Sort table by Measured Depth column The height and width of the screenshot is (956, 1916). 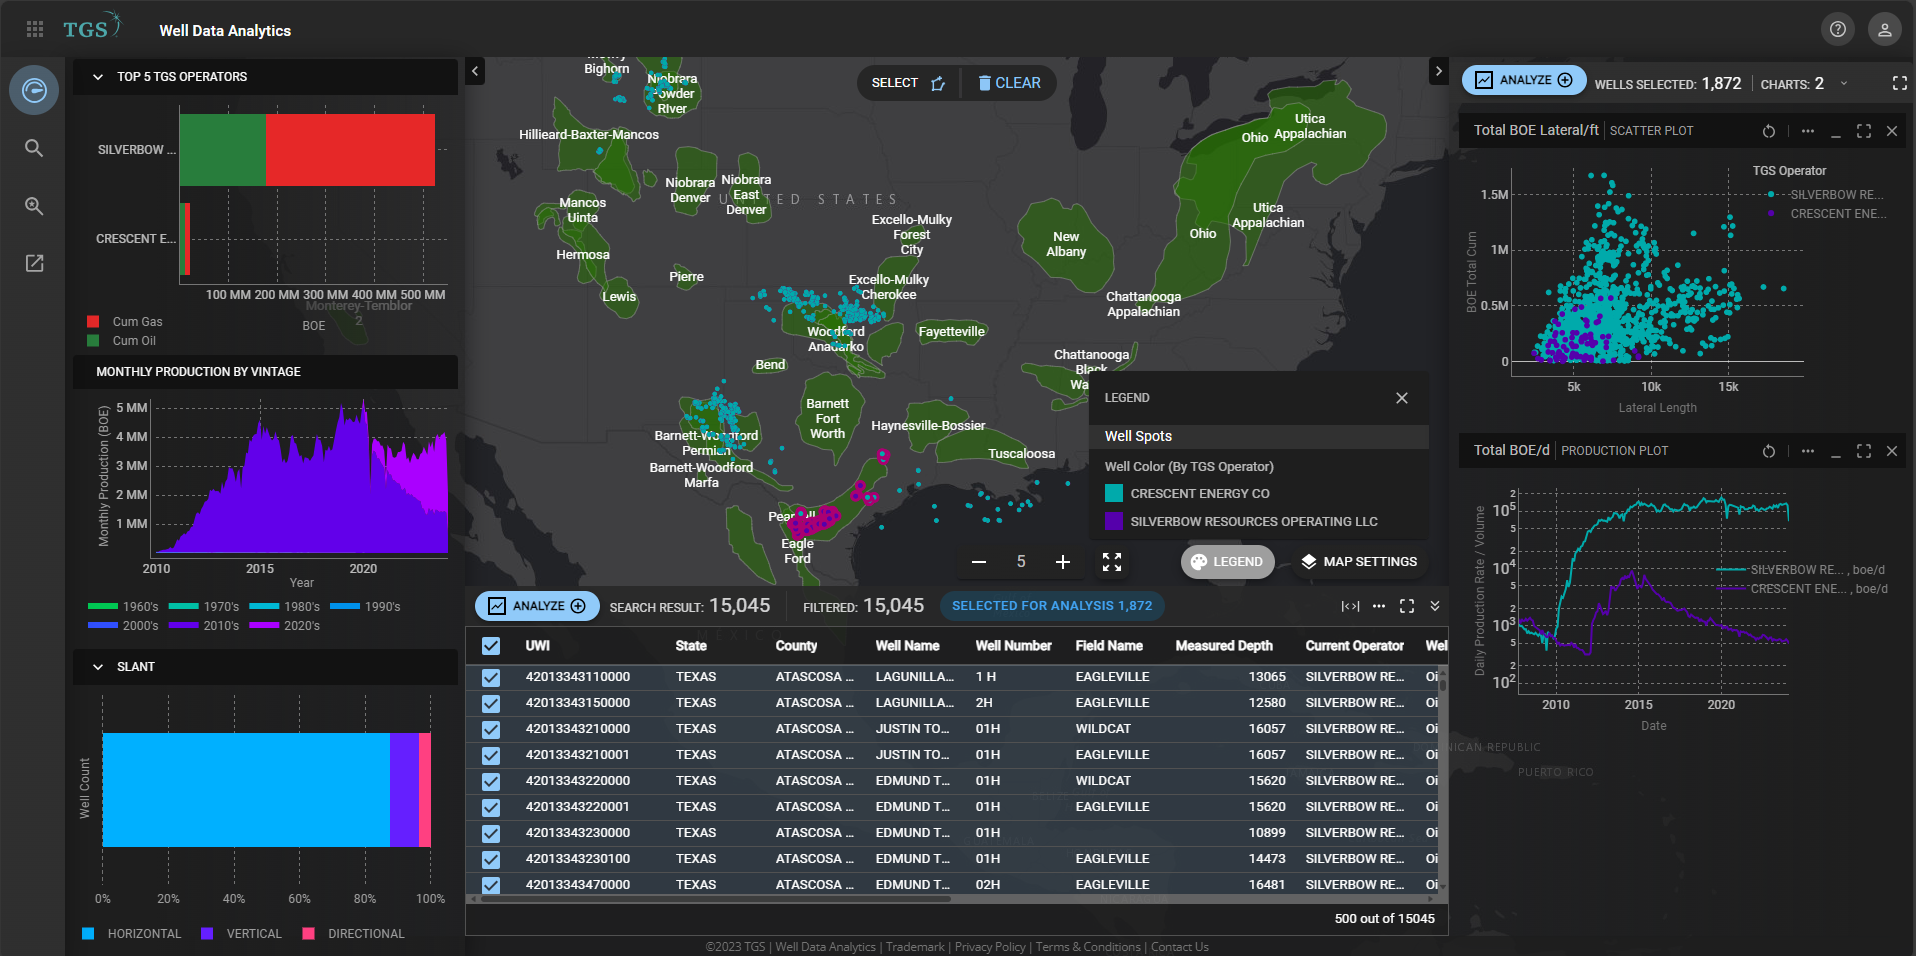click(x=1223, y=646)
